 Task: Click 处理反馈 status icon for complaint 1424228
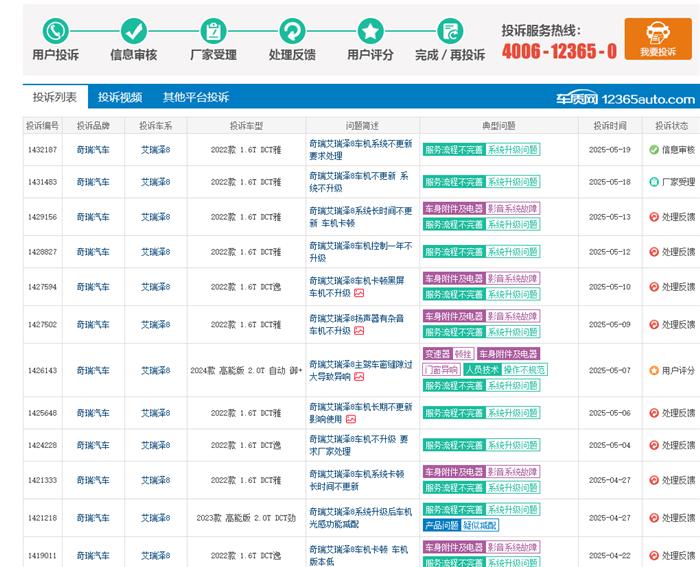pos(654,445)
